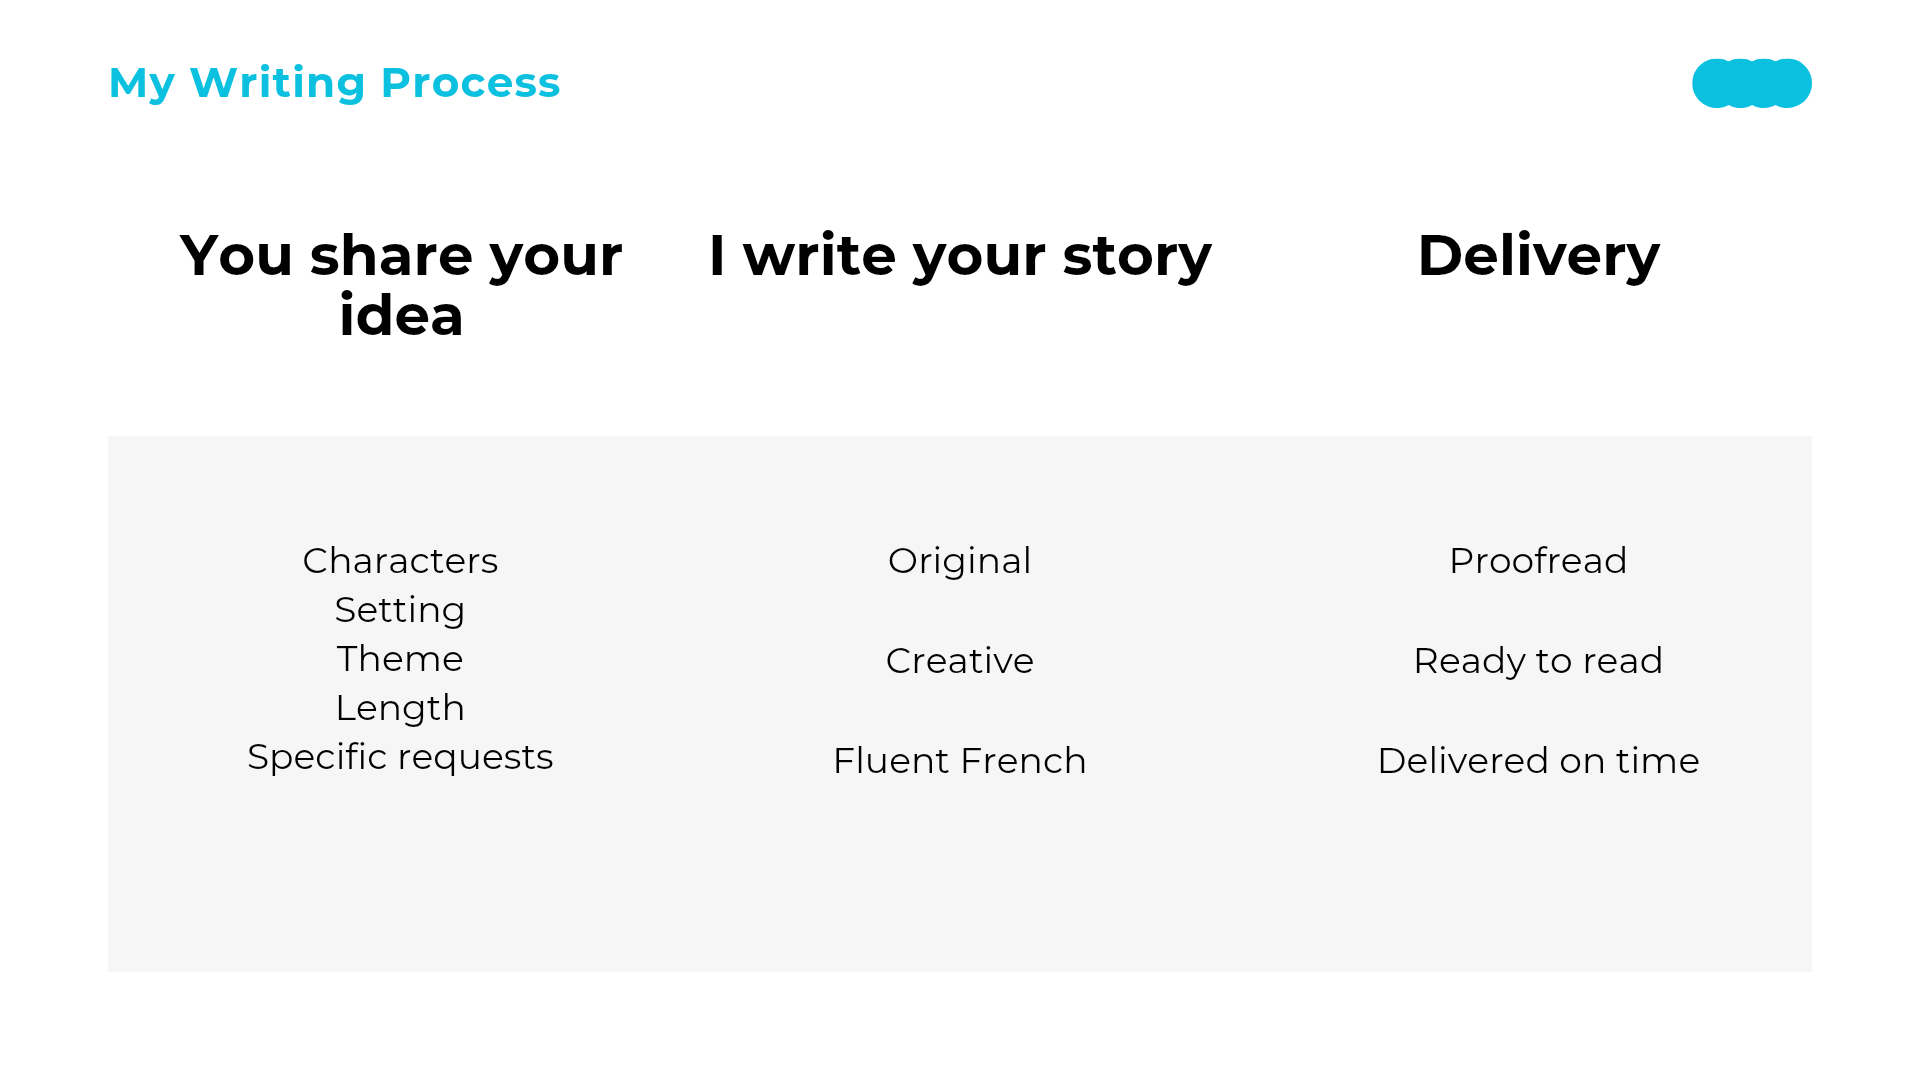
Task: Click the 'Proofread' text
Action: pos(1538,561)
